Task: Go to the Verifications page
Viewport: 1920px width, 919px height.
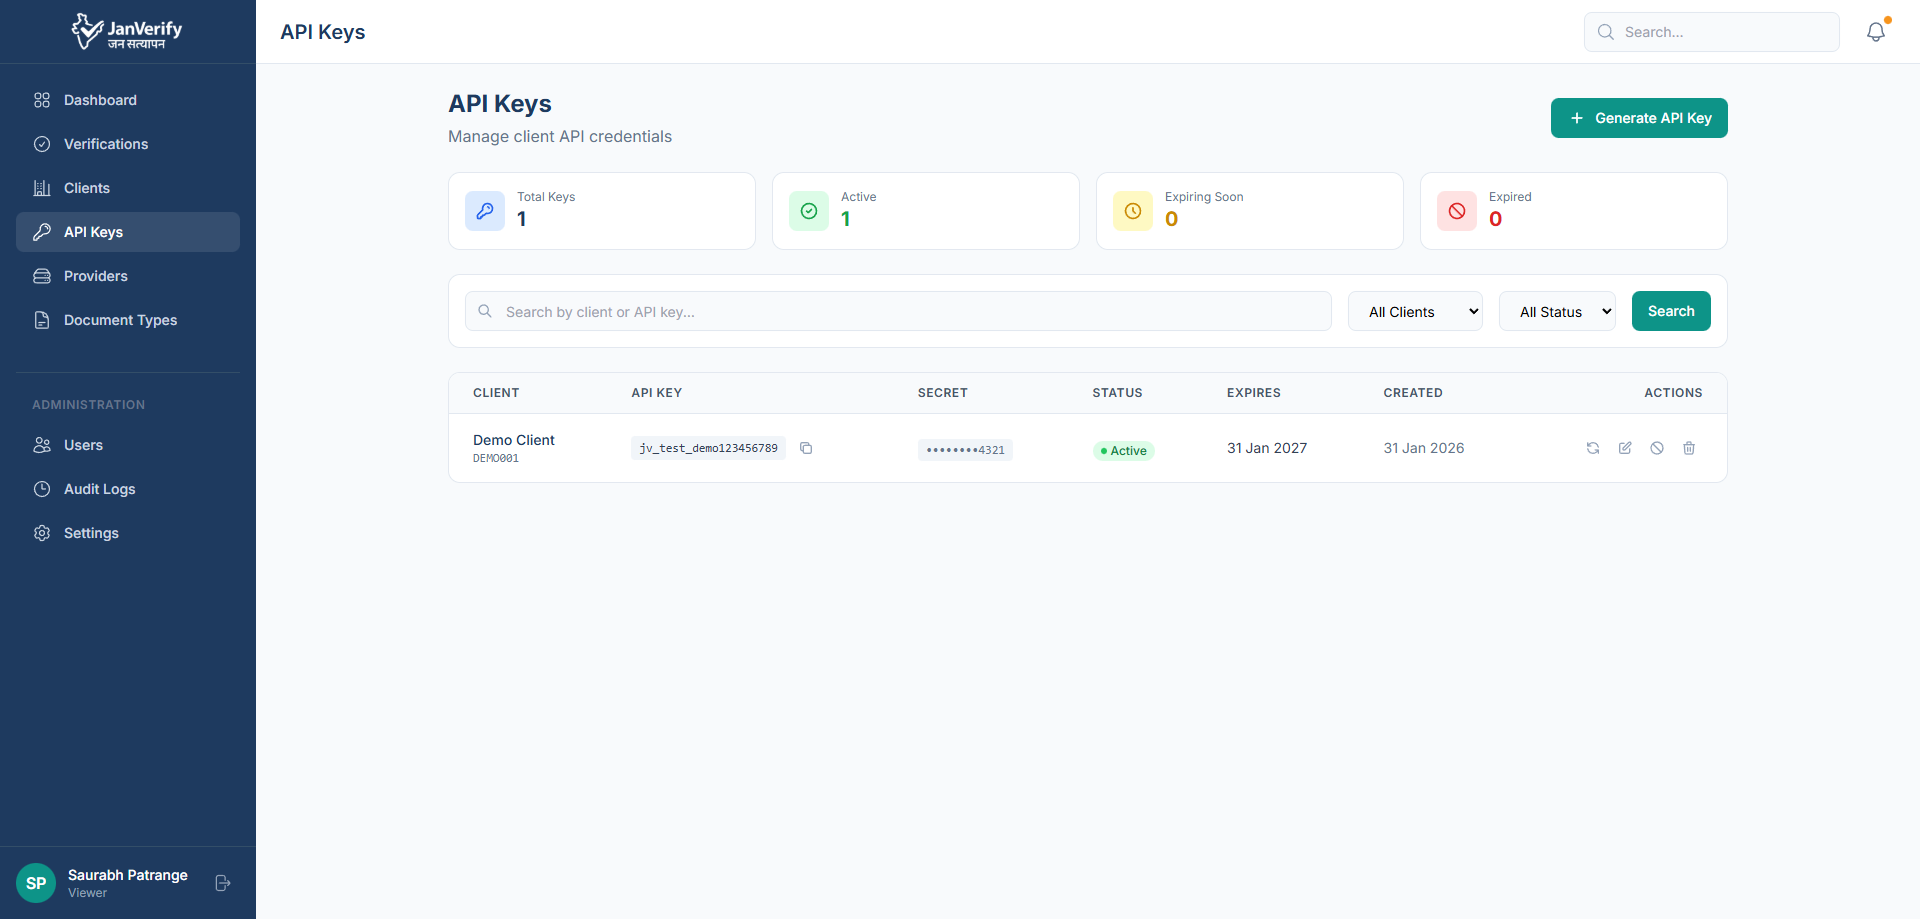Action: click(x=106, y=144)
